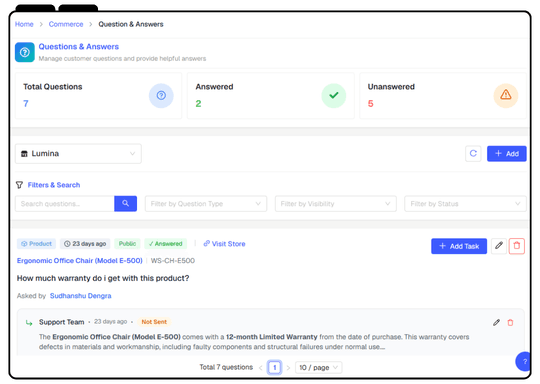Open the Filter by Question Type dropdown

coord(206,204)
